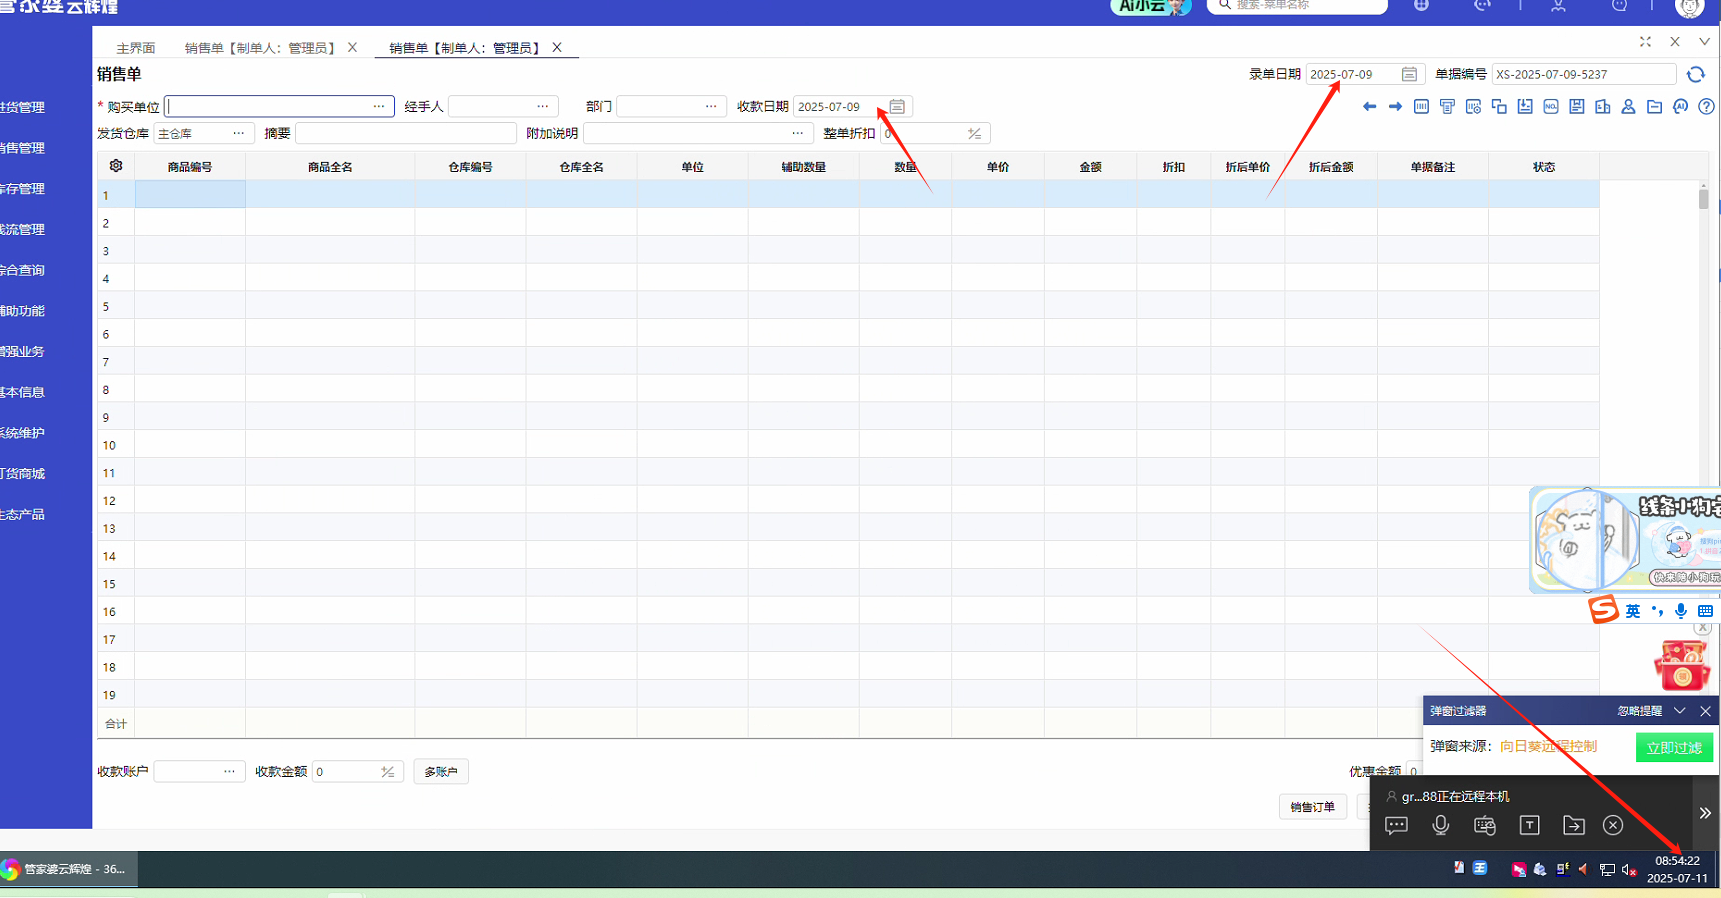Go to the previous document with left arrow
The width and height of the screenshot is (1721, 898).
coord(1369,107)
